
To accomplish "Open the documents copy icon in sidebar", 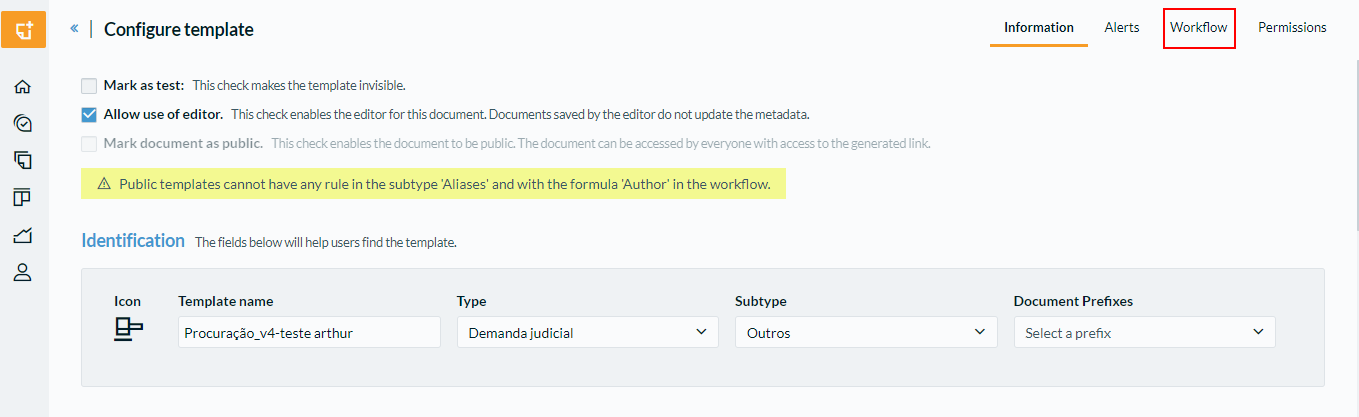I will pyautogui.click(x=23, y=160).
